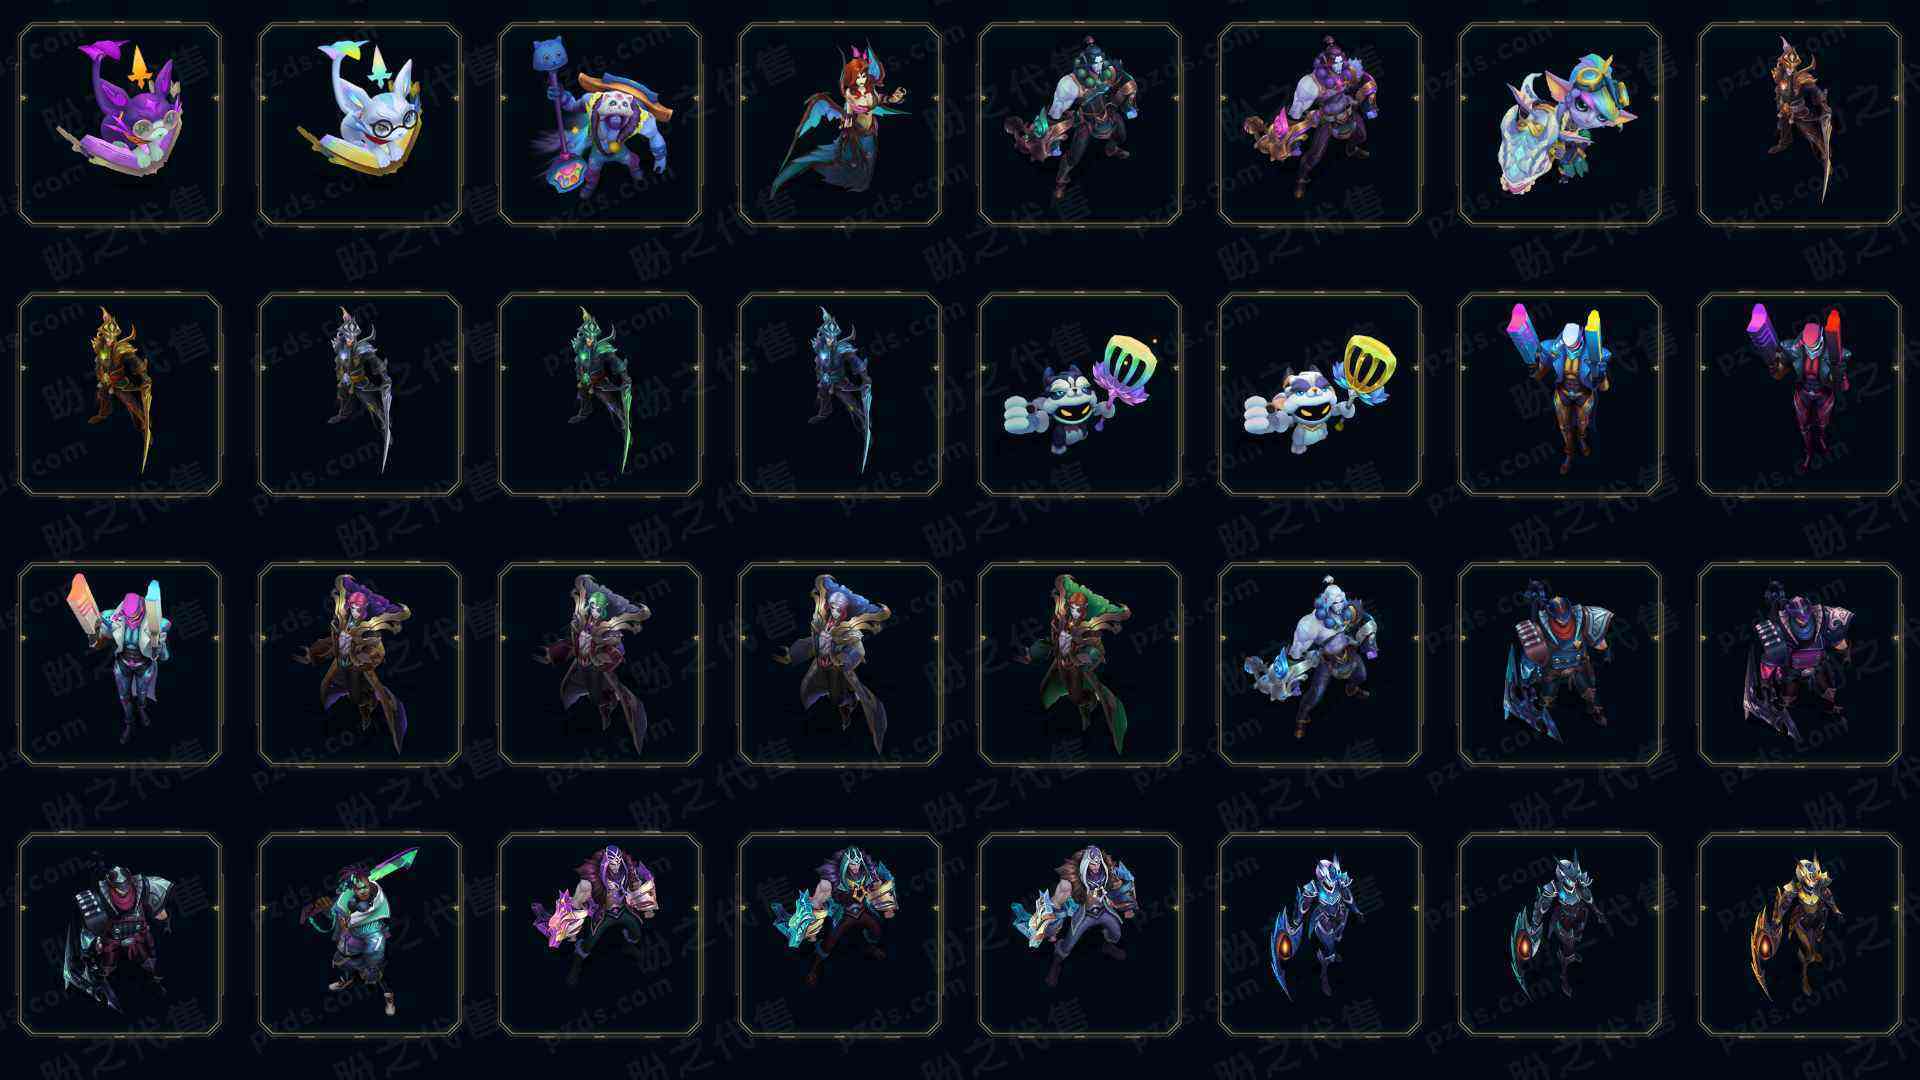The image size is (1920, 1080).
Task: Select the magenta armored brute skin
Action: click(x=1800, y=664)
